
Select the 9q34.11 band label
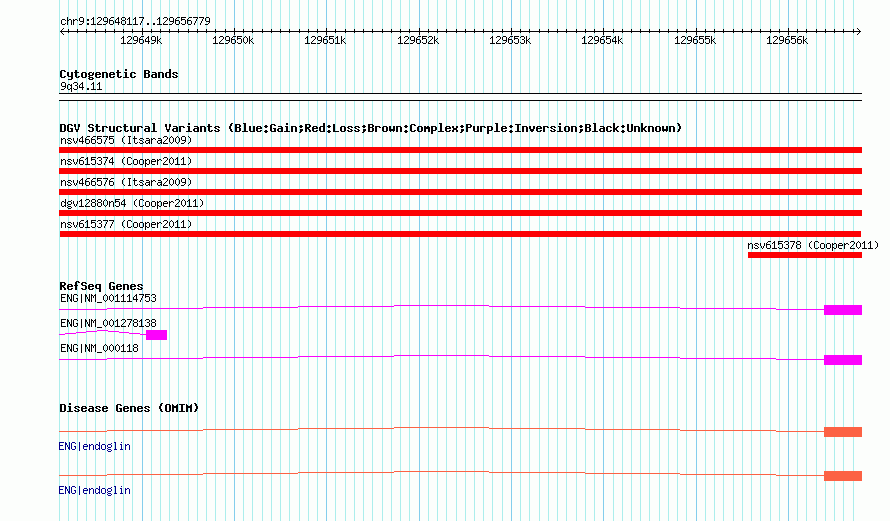click(81, 86)
